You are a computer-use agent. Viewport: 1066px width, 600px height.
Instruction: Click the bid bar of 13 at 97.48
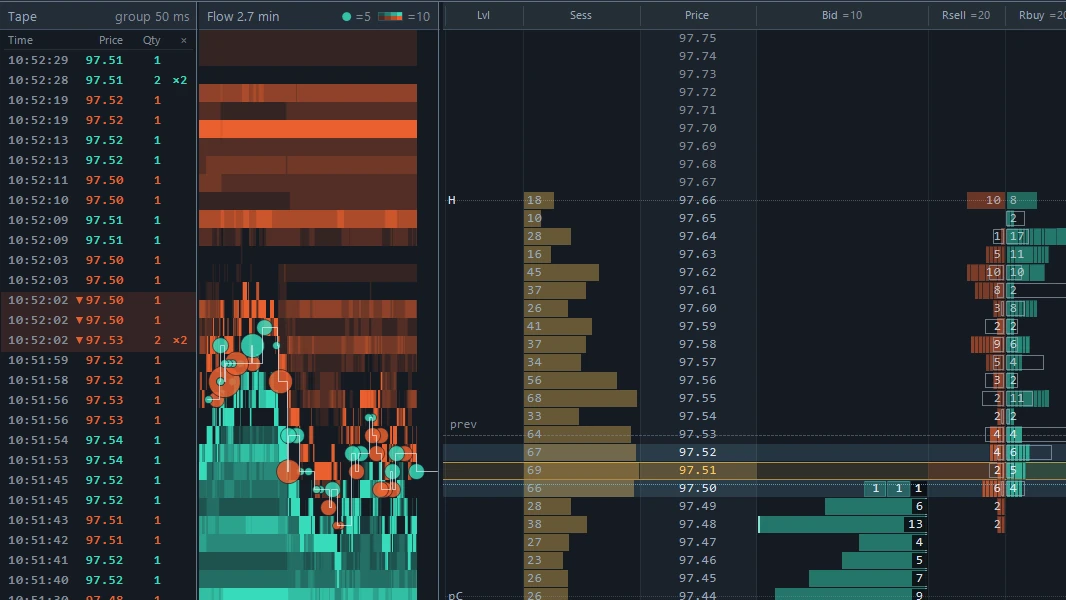pos(842,525)
